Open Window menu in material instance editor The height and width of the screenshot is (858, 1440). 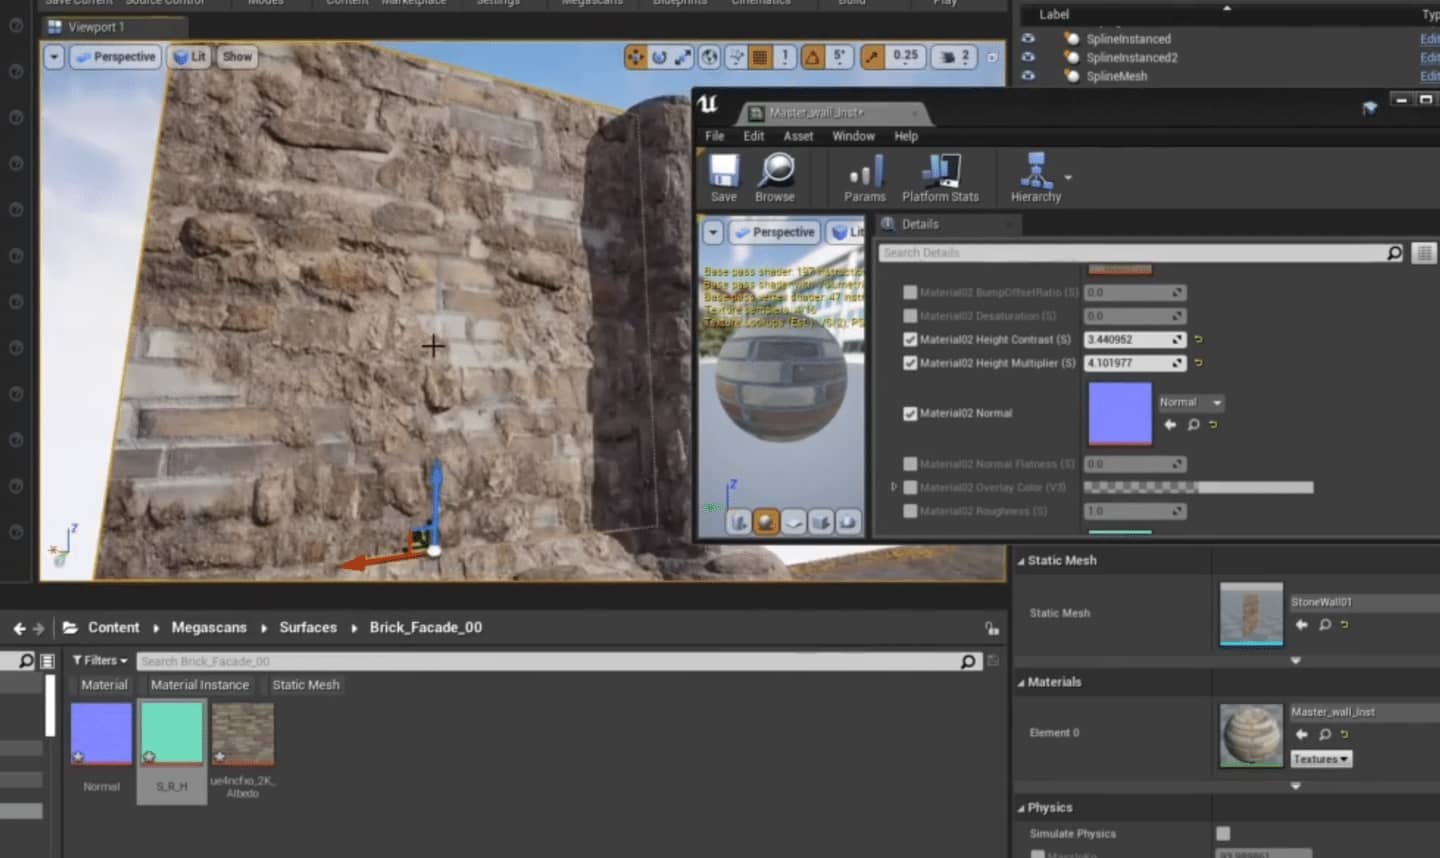(853, 136)
